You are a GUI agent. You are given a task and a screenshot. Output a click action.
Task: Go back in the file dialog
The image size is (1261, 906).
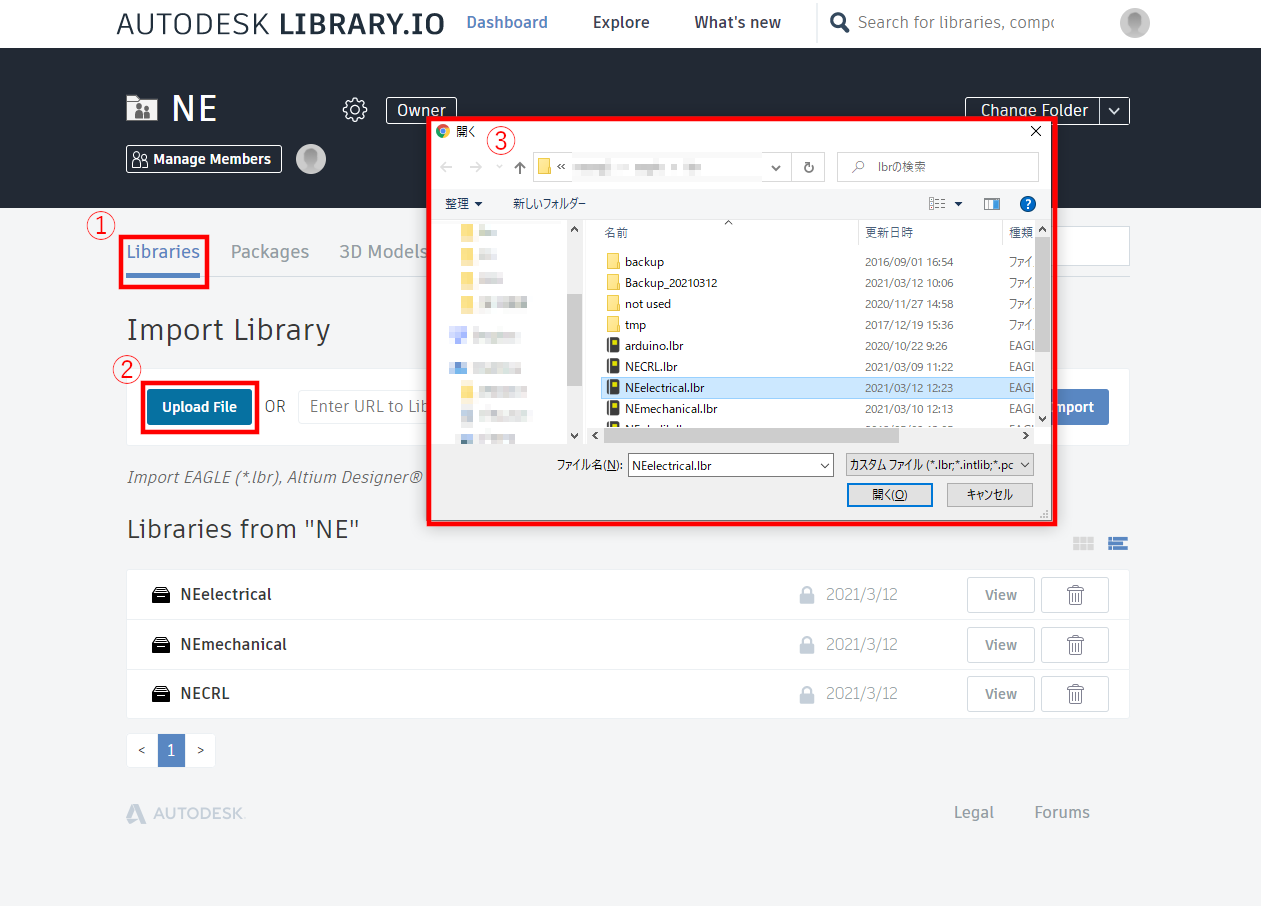446,167
